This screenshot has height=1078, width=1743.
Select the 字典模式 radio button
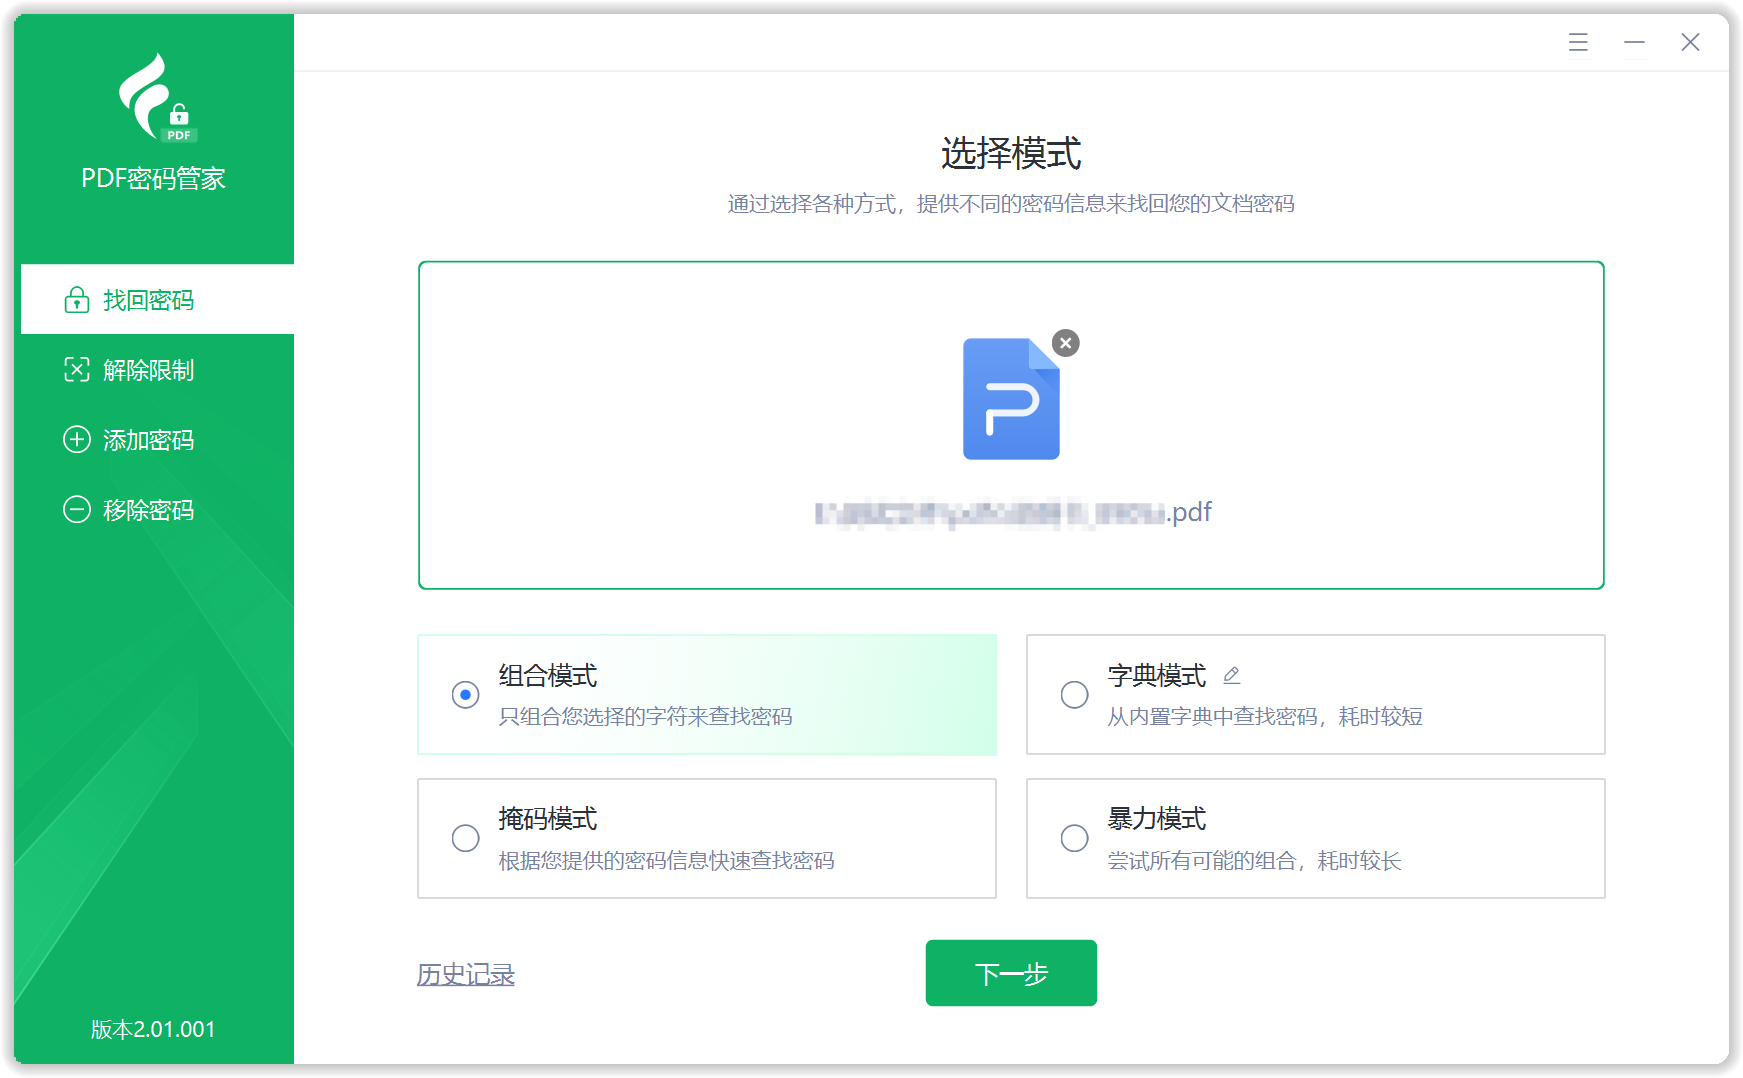tap(1074, 694)
